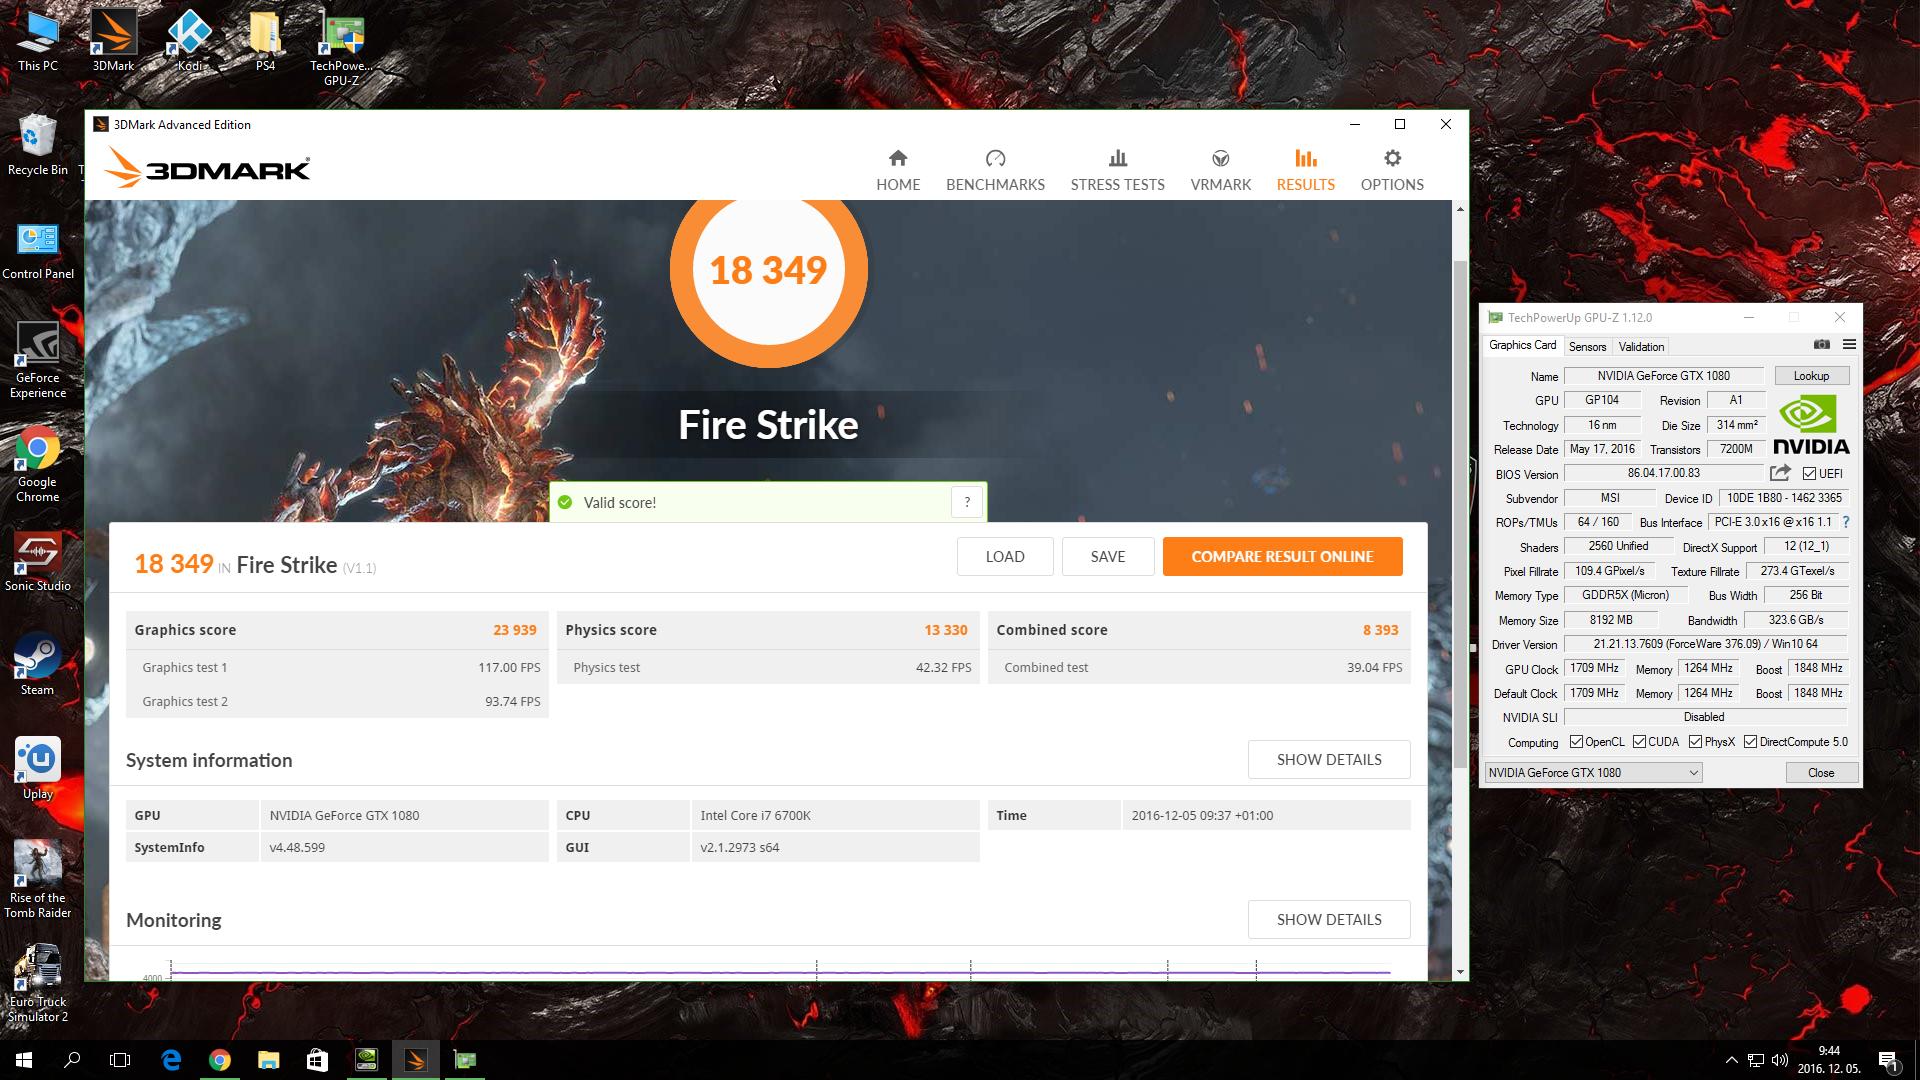Click the 3DMark logo in header
Image resolution: width=1920 pixels, height=1080 pixels.
(x=207, y=168)
